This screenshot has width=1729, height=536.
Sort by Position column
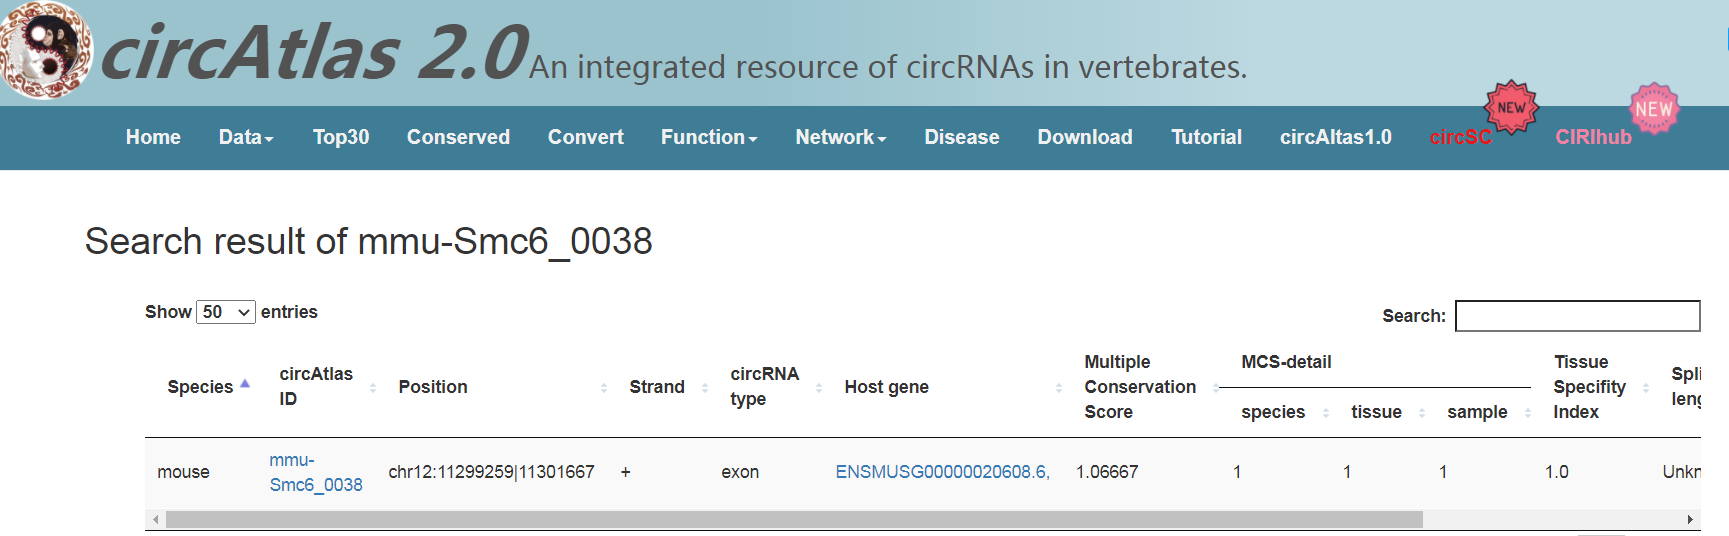tap(604, 387)
